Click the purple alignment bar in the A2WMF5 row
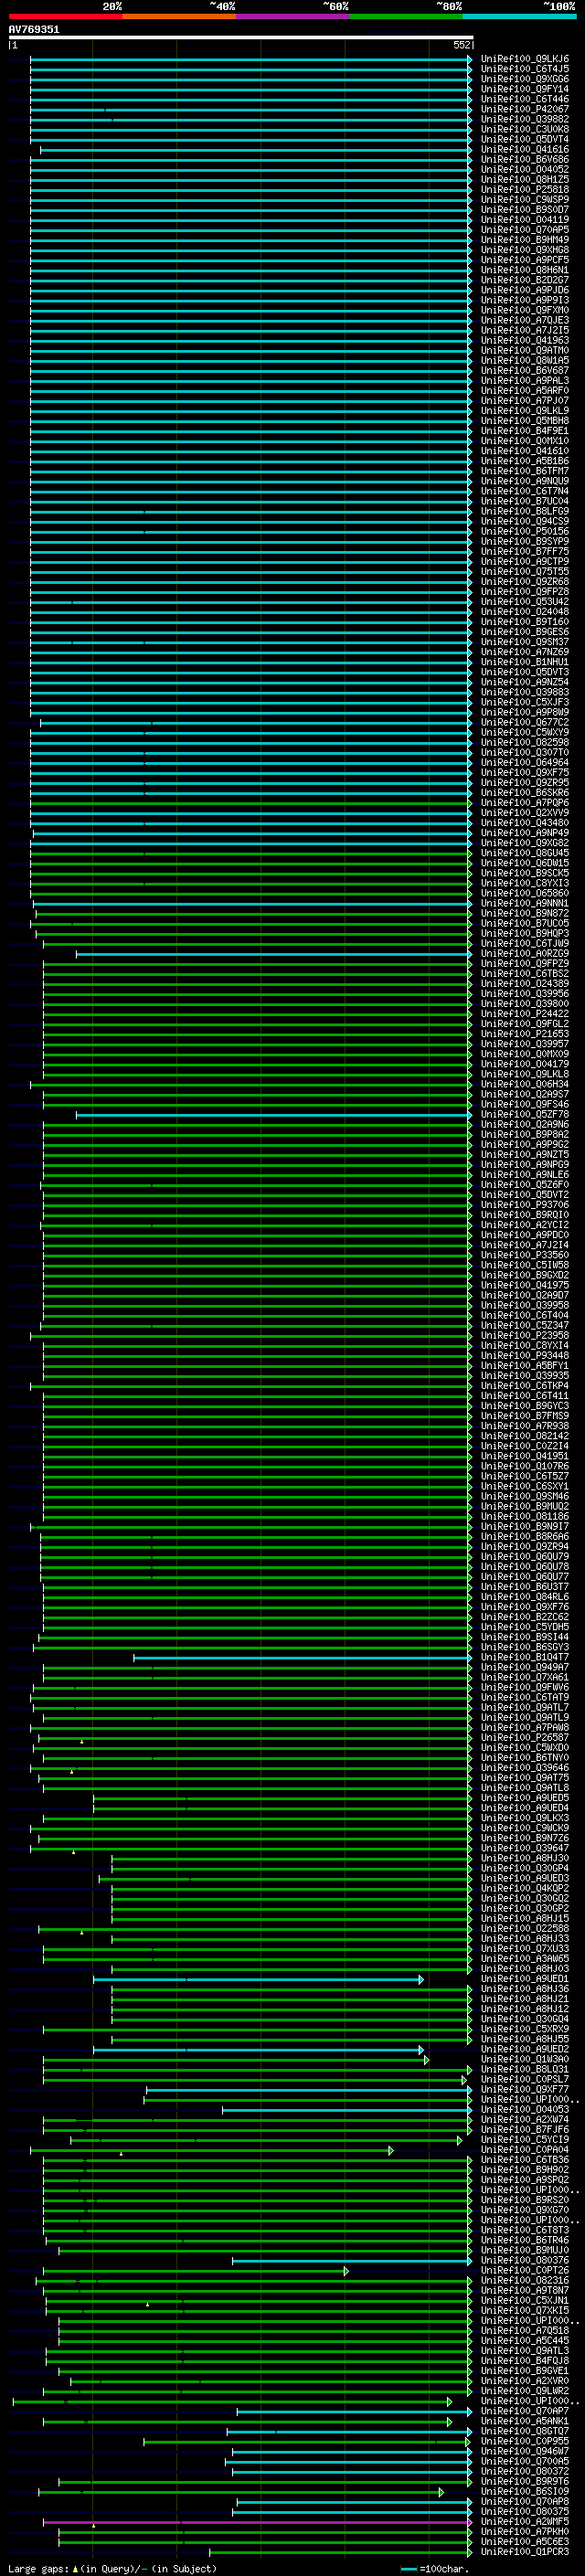This screenshot has height=2576, width=585. pyautogui.click(x=256, y=2523)
